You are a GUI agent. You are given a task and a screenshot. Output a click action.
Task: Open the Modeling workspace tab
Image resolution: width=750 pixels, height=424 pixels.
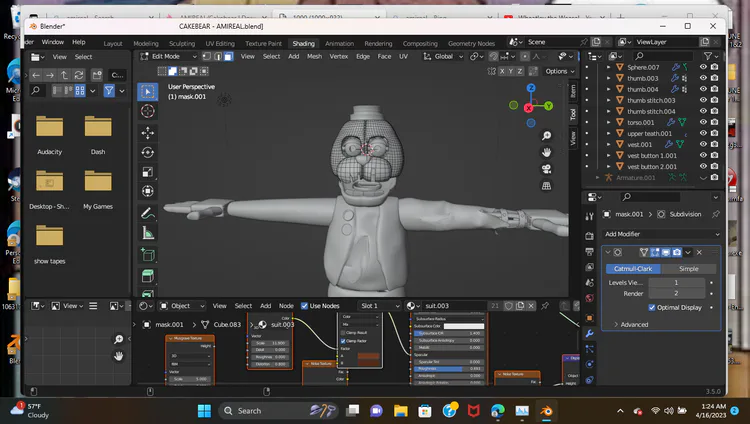(146, 44)
